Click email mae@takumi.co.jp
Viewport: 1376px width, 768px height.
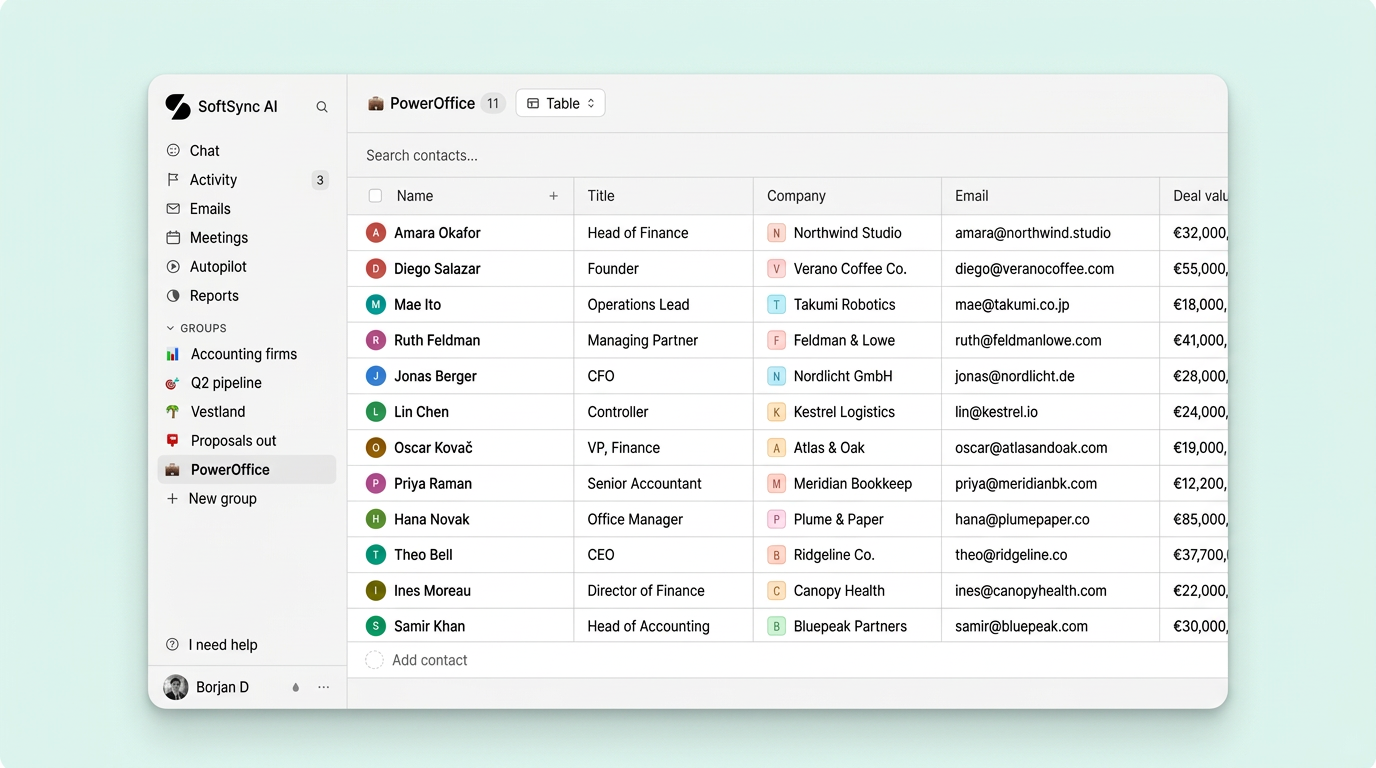pyautogui.click(x=1012, y=305)
